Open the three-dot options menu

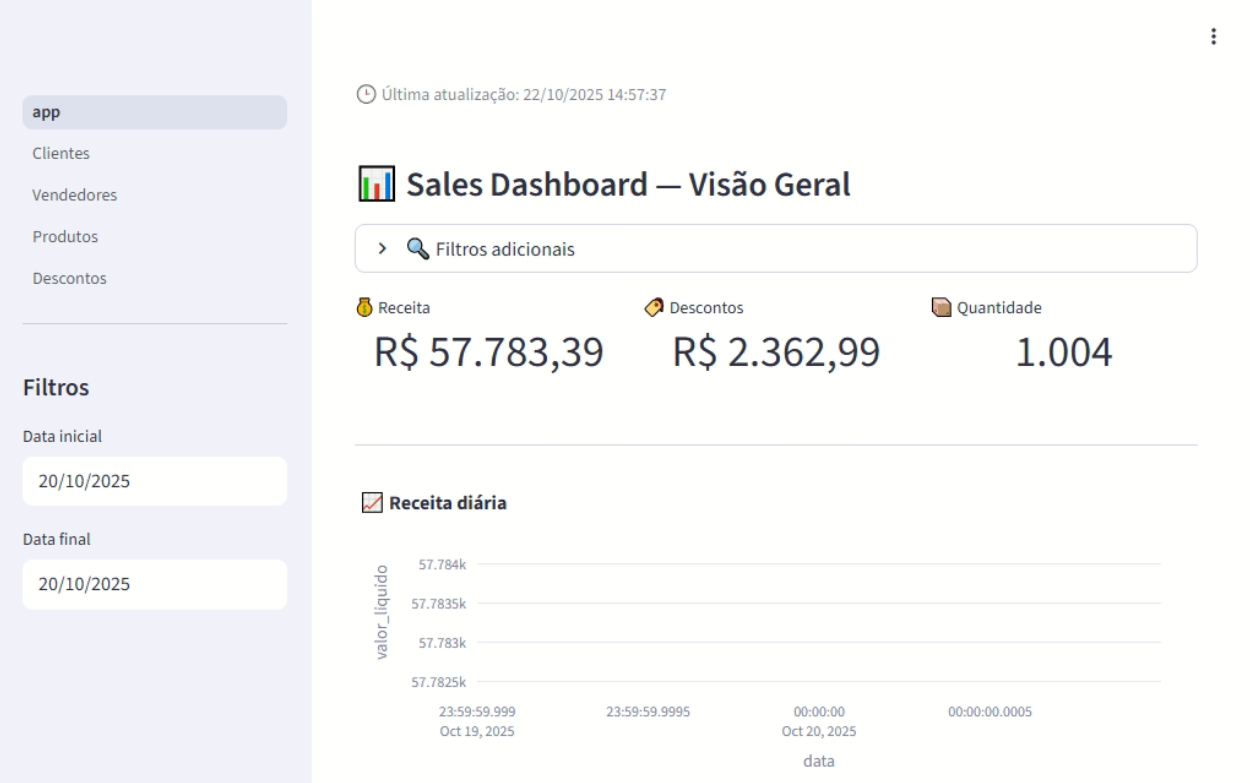point(1214,38)
